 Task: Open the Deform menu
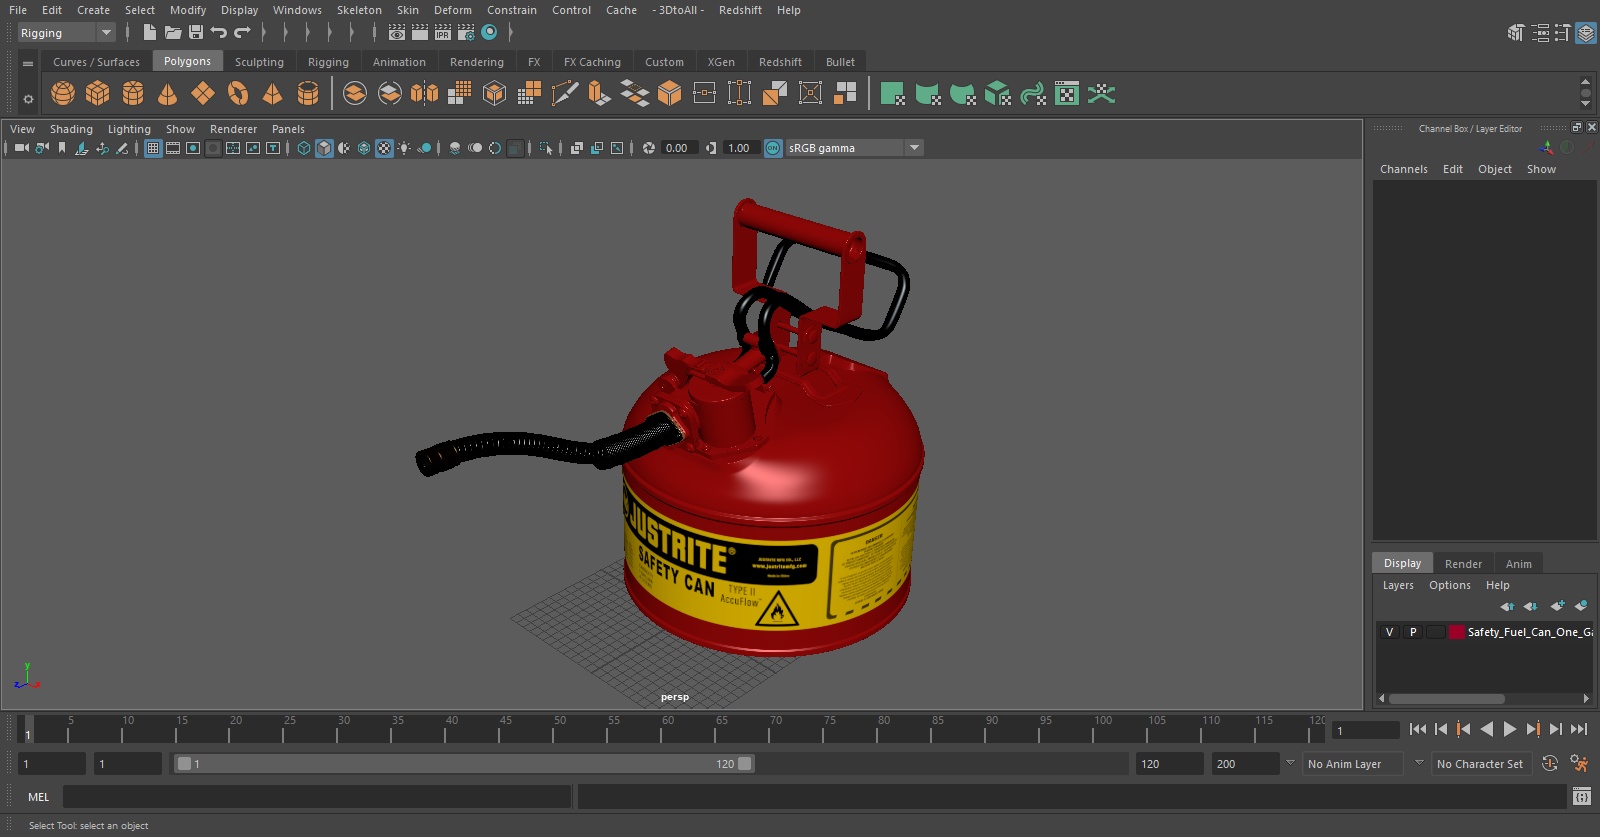pos(453,10)
